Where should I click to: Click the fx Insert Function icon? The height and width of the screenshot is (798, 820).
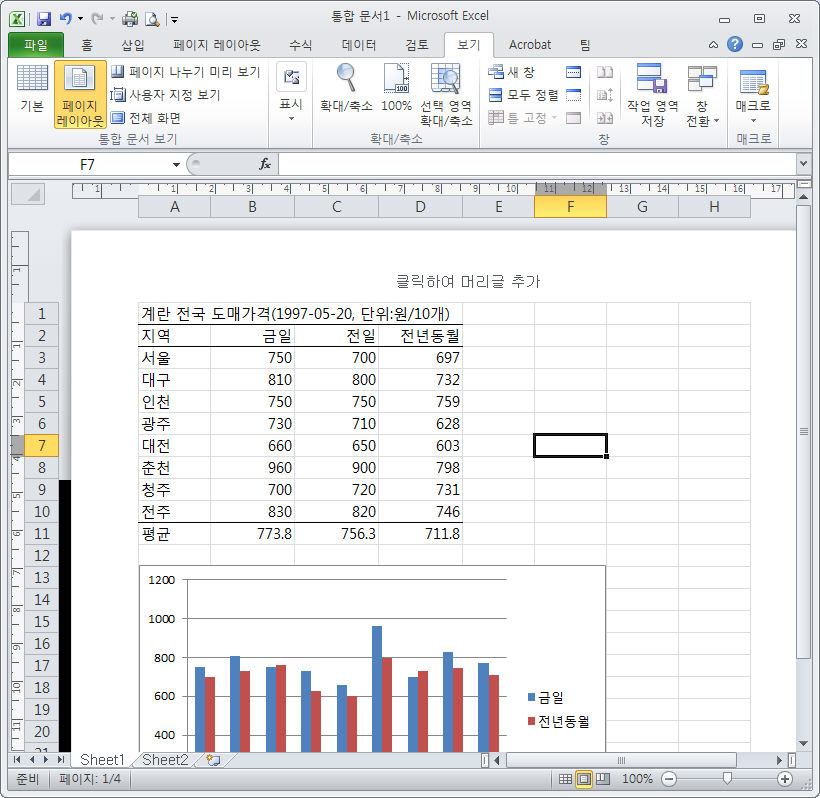click(265, 164)
